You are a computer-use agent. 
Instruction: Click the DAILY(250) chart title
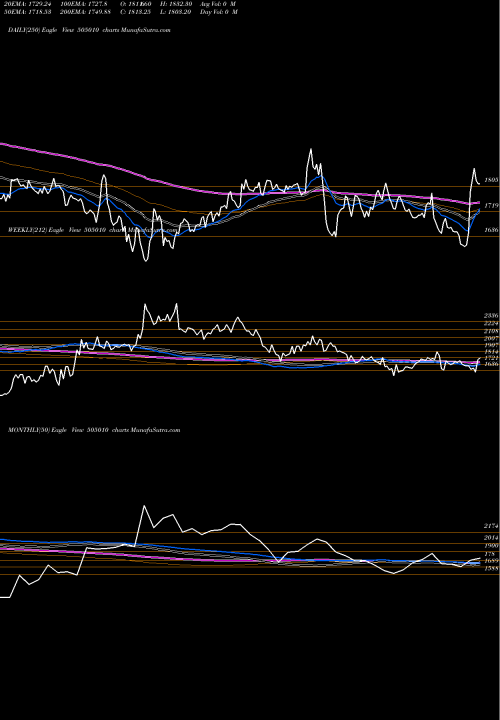pos(89,30)
